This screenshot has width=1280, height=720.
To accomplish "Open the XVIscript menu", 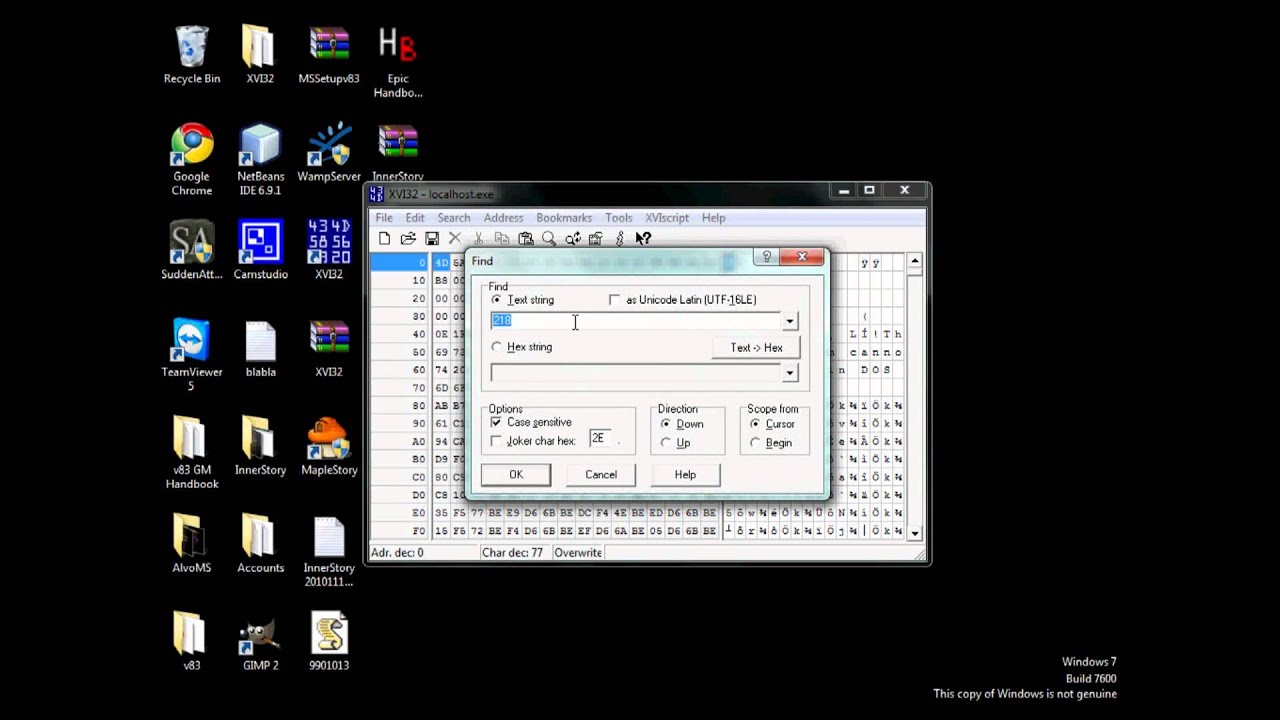I will (667, 217).
